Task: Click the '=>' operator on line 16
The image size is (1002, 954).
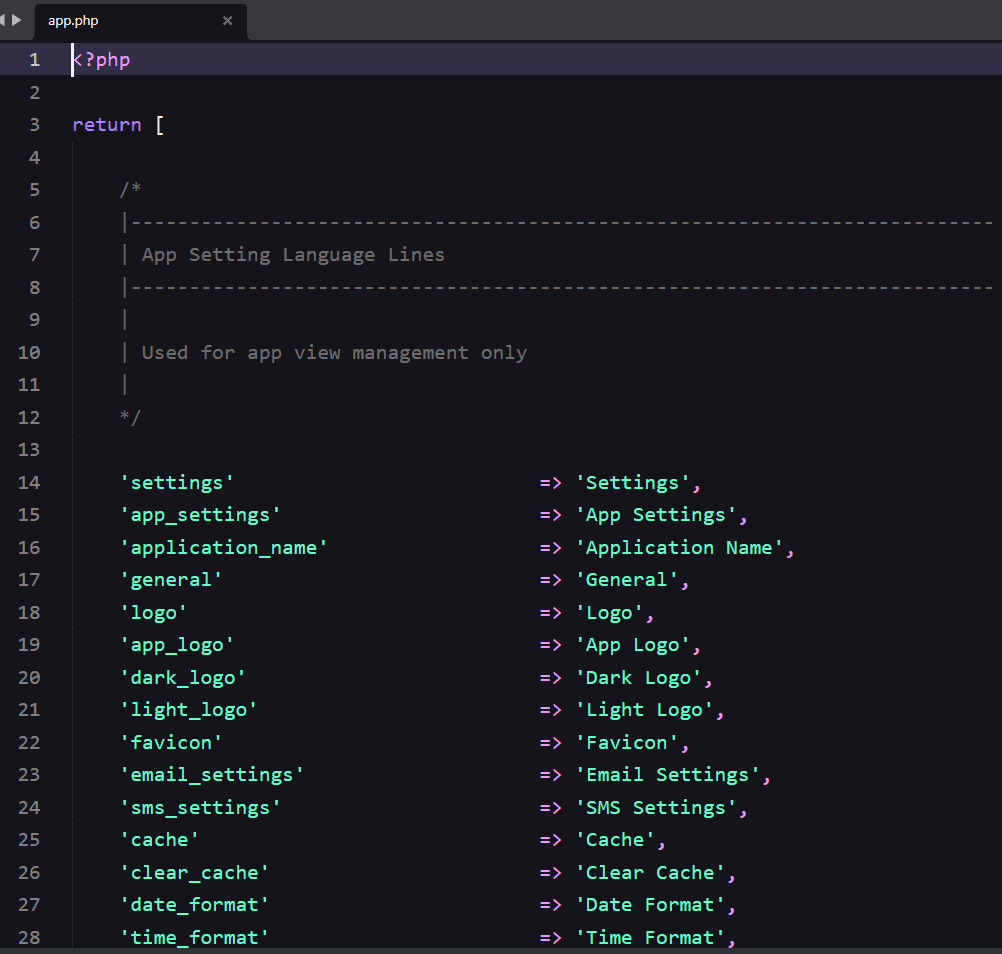Action: pos(550,548)
